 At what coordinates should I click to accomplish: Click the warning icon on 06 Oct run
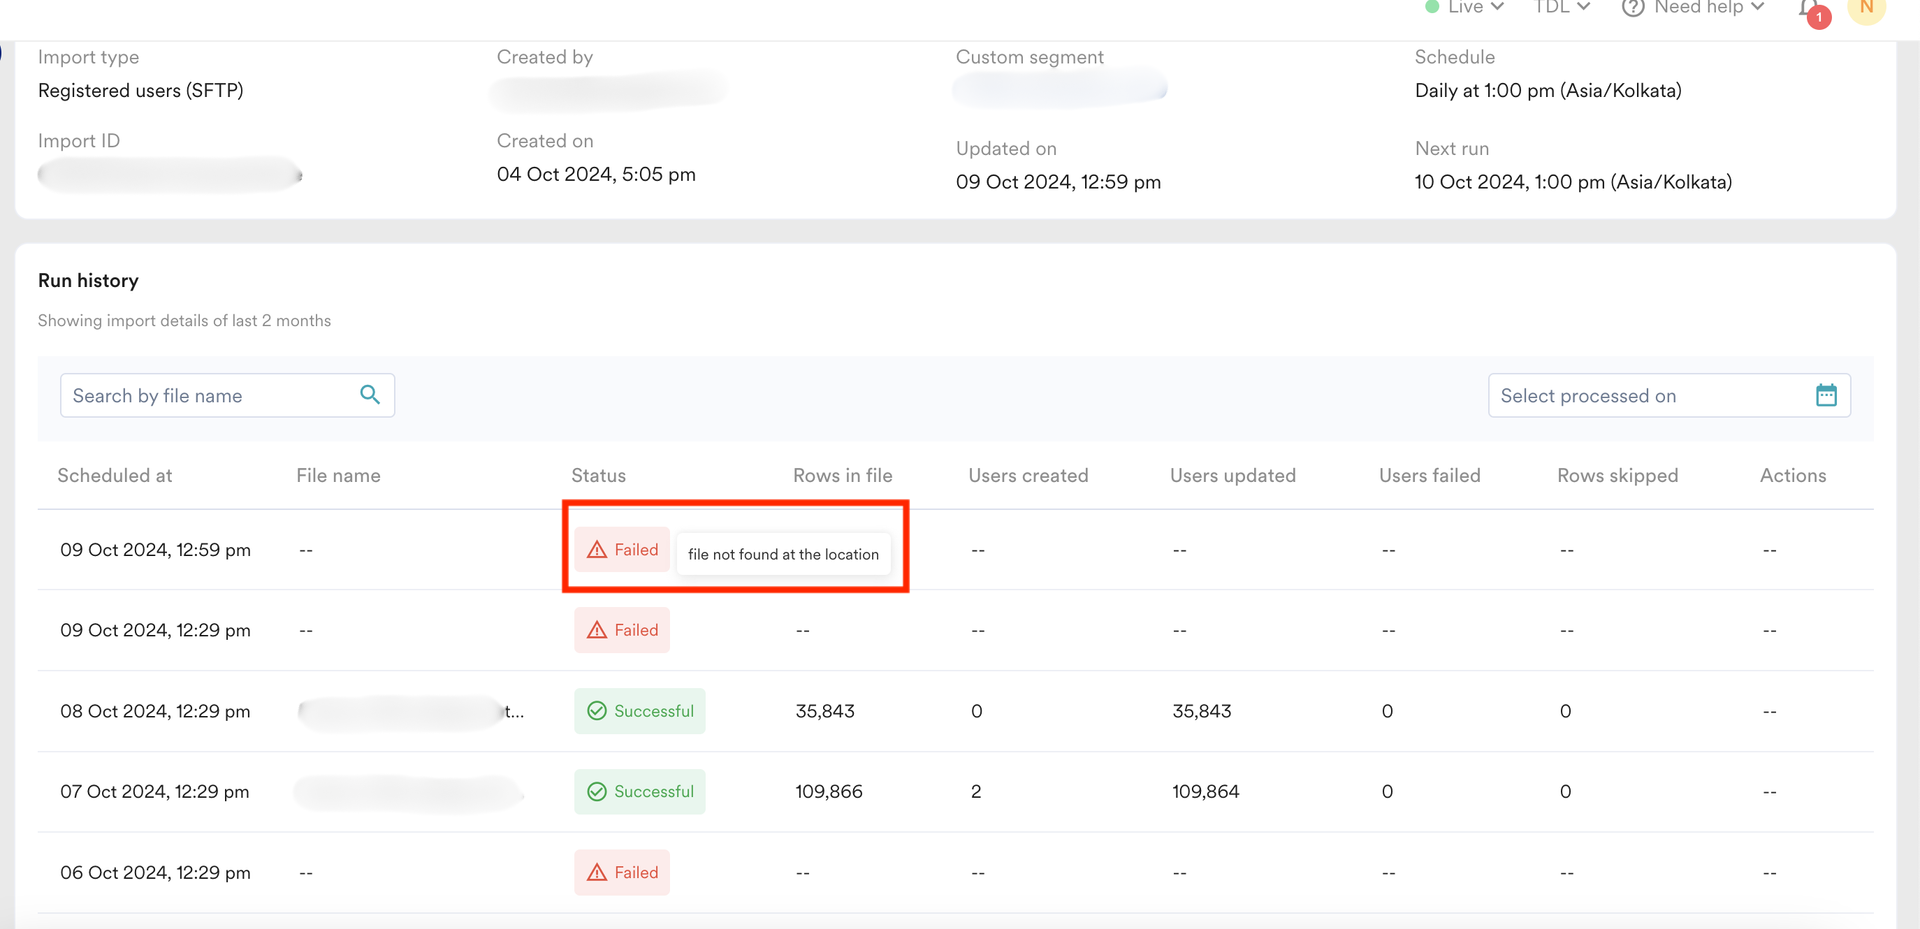click(597, 872)
